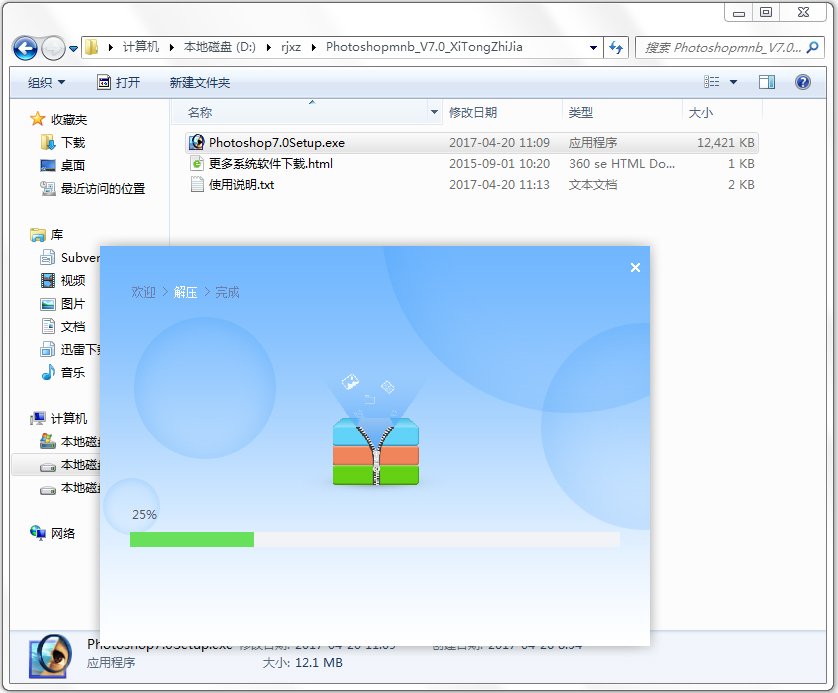Click the 欢迎 step in installer breadcrumb
The image size is (838, 693).
pos(143,292)
